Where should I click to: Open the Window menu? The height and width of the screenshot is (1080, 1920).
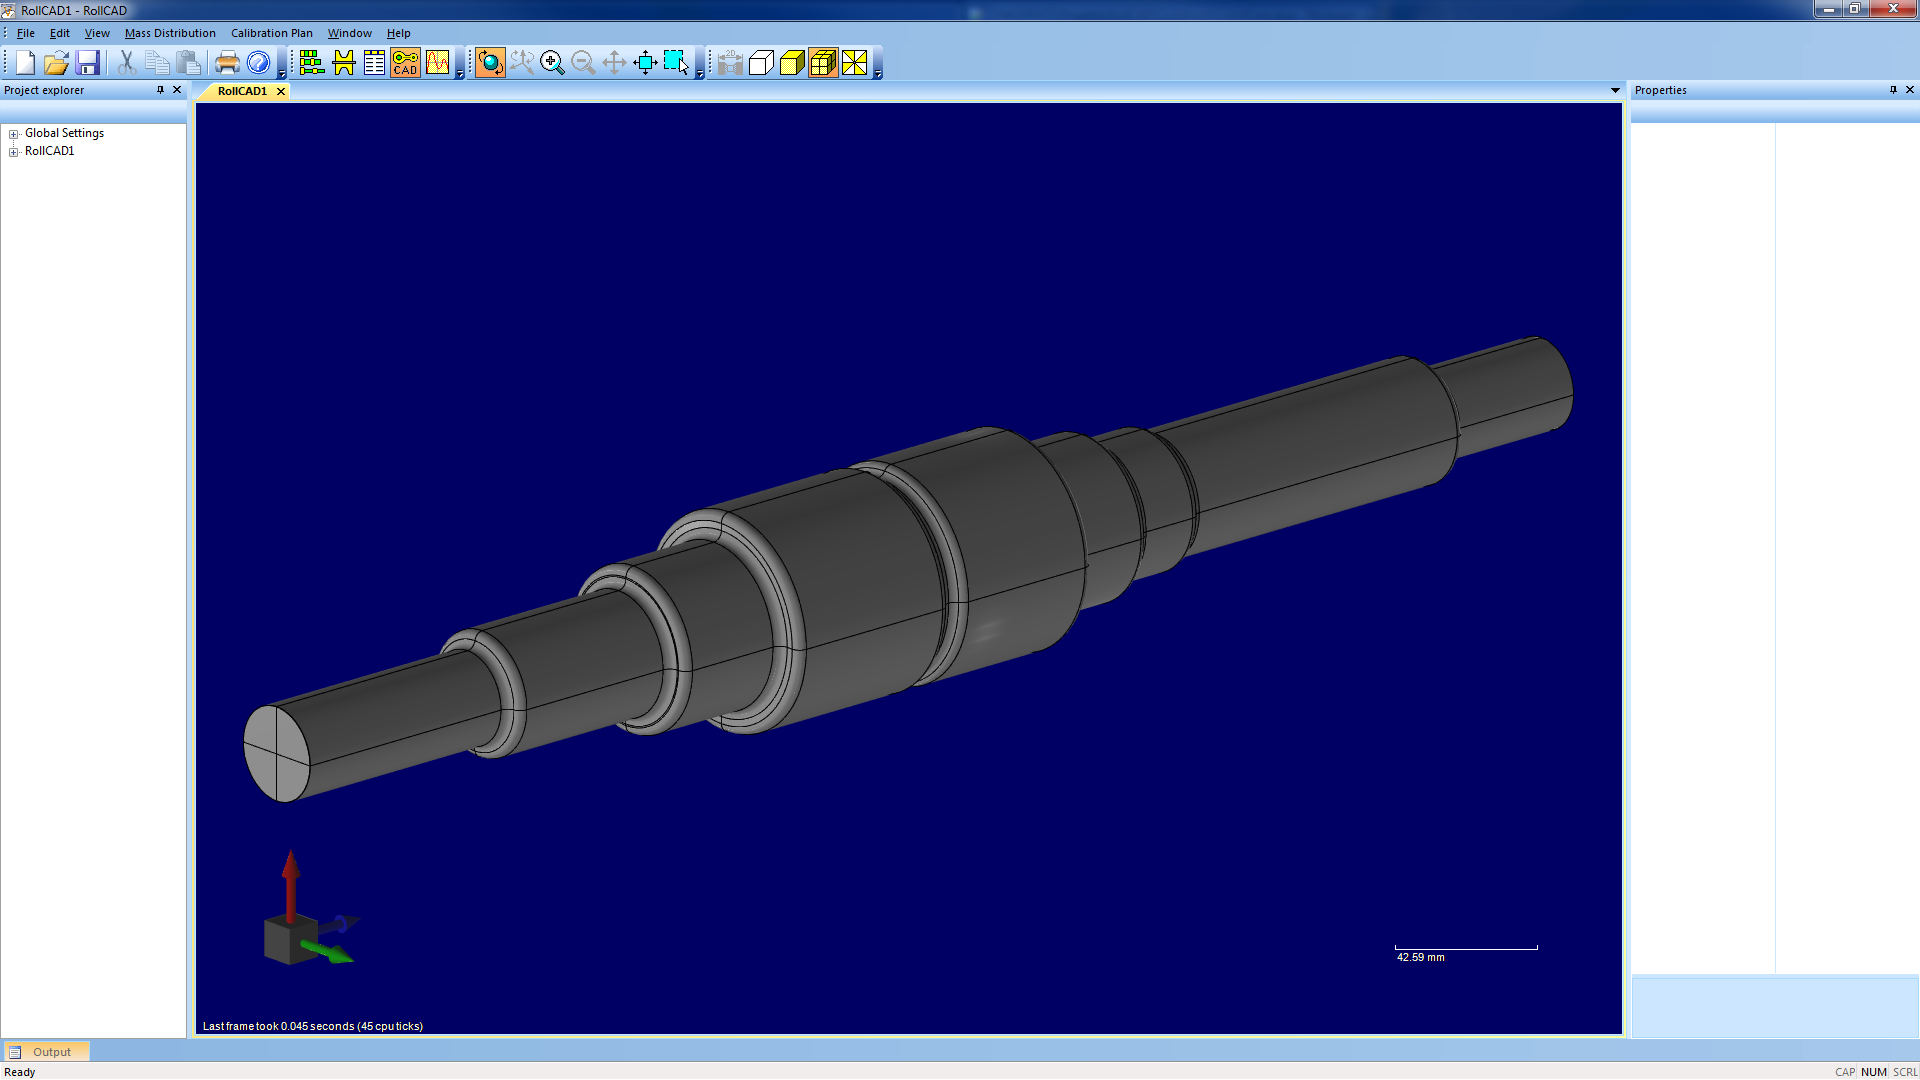coord(350,33)
